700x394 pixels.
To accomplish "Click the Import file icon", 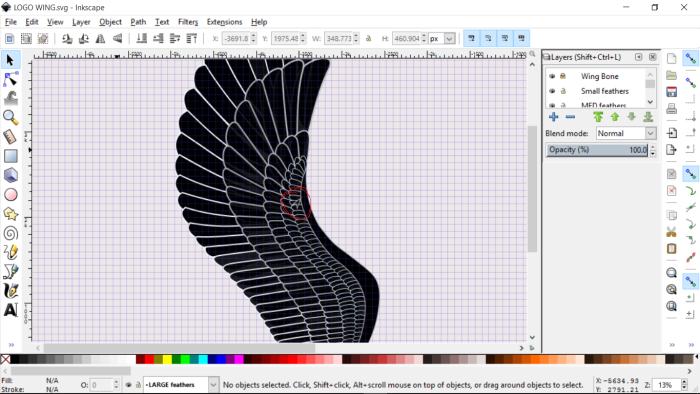I will coord(671,133).
